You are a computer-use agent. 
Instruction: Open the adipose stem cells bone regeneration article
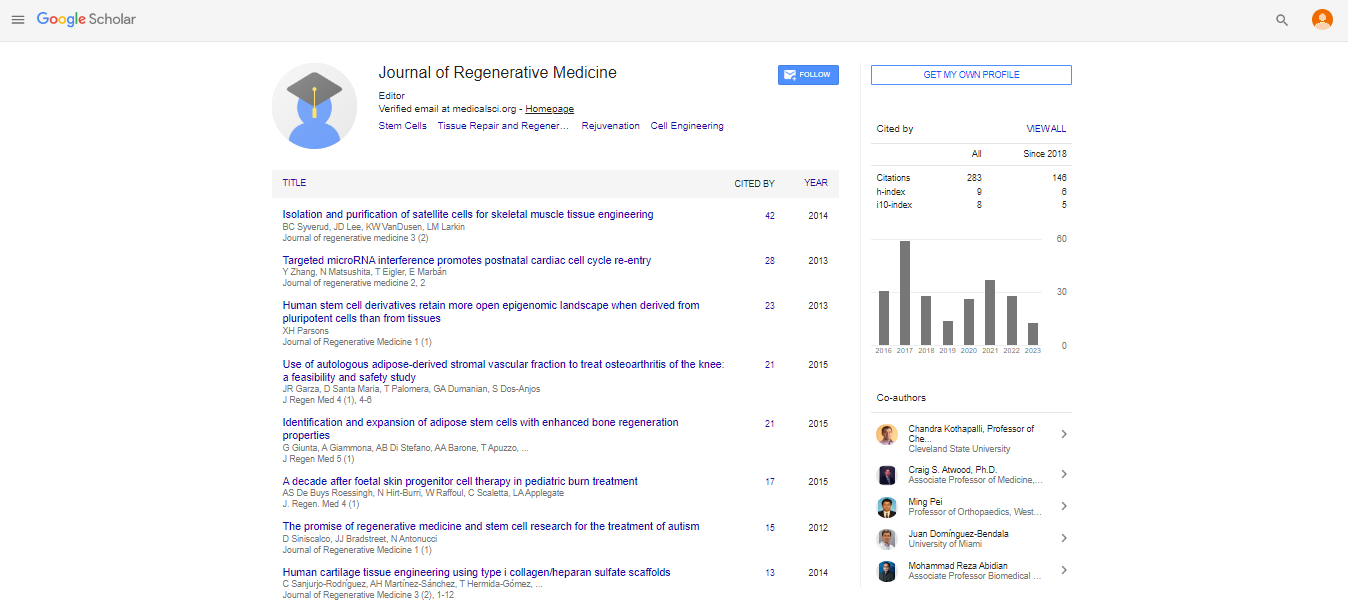coord(480,429)
